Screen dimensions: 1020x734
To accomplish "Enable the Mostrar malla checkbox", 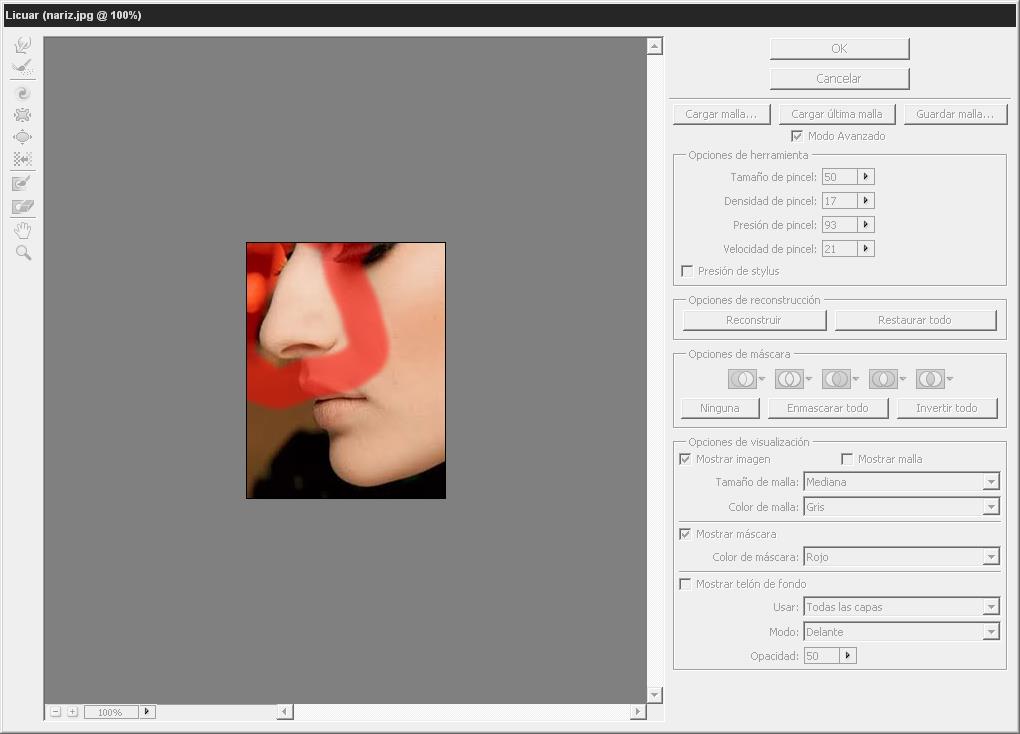I will click(x=847, y=459).
